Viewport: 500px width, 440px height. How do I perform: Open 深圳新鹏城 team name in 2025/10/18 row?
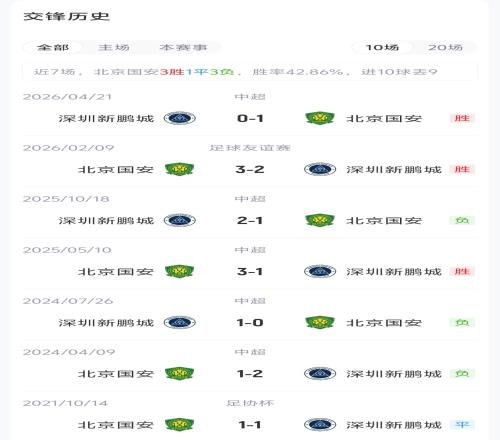click(106, 220)
